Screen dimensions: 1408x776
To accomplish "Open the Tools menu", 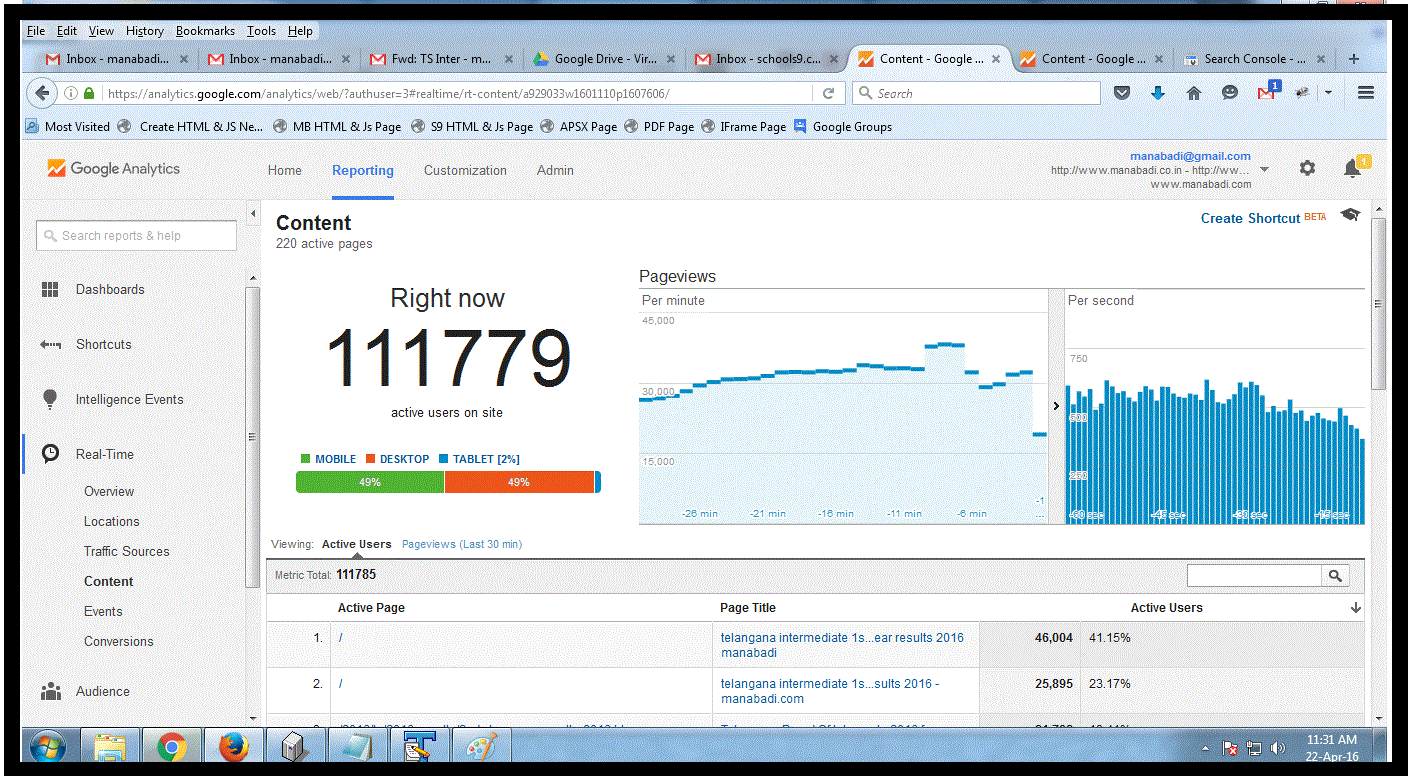I will pos(262,31).
